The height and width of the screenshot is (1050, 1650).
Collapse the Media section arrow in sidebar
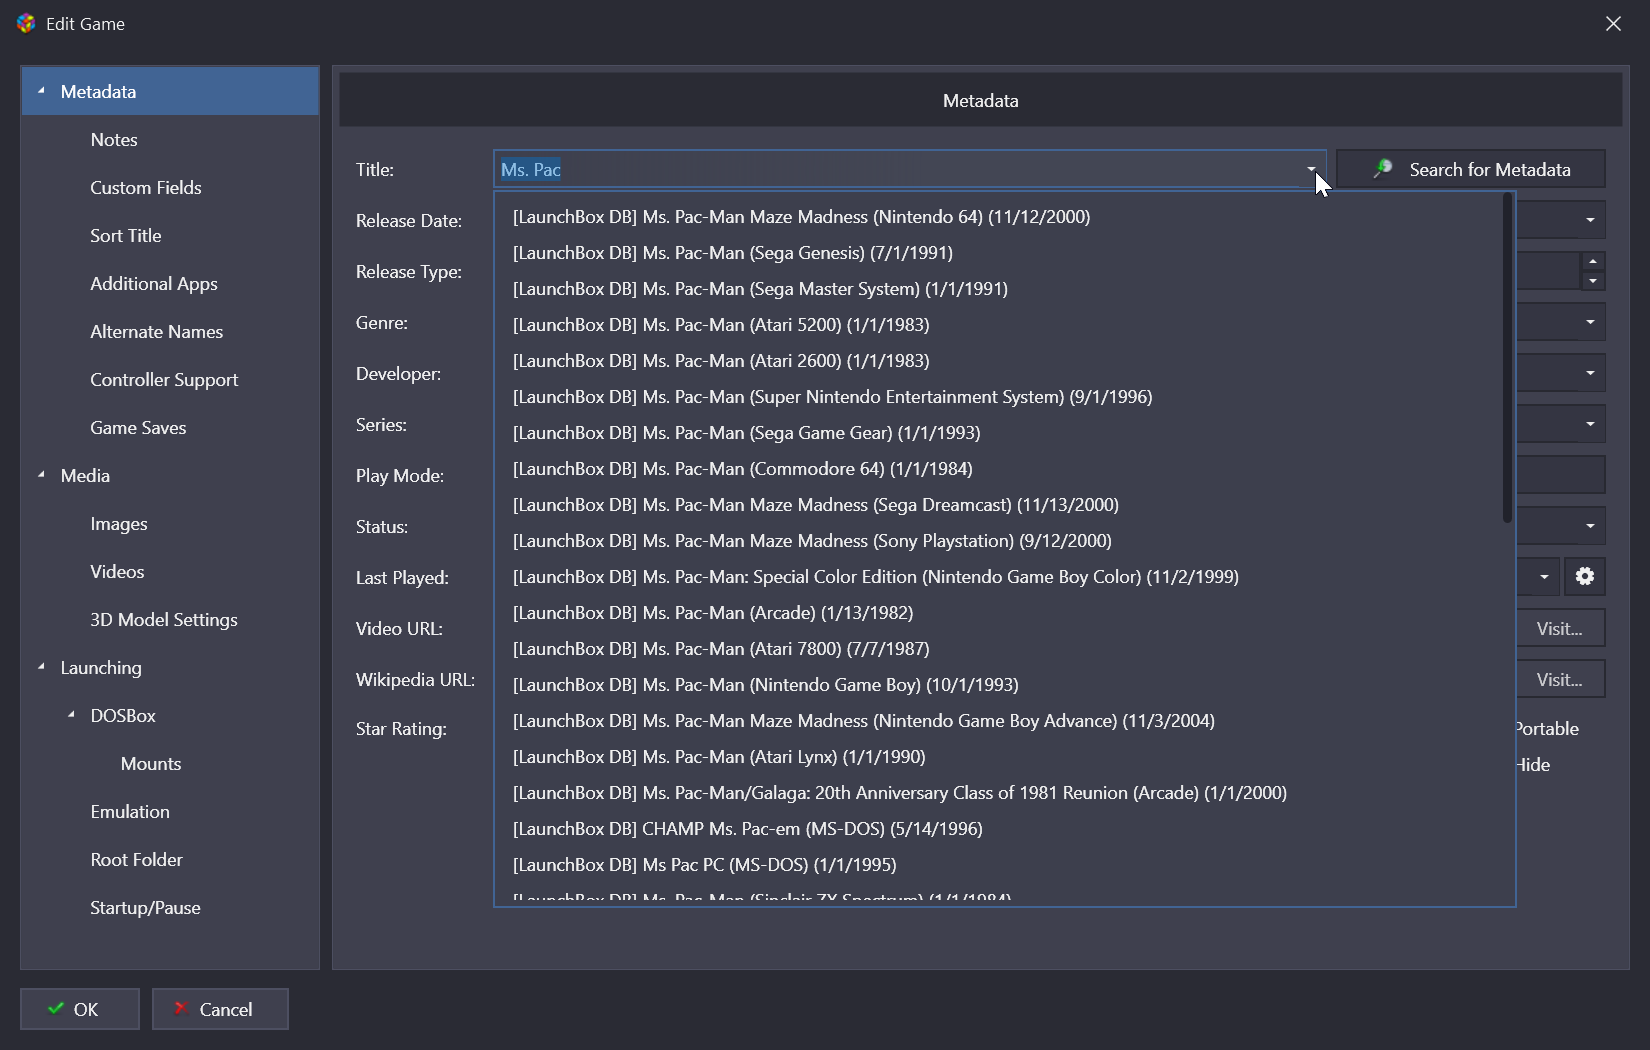[x=41, y=475]
